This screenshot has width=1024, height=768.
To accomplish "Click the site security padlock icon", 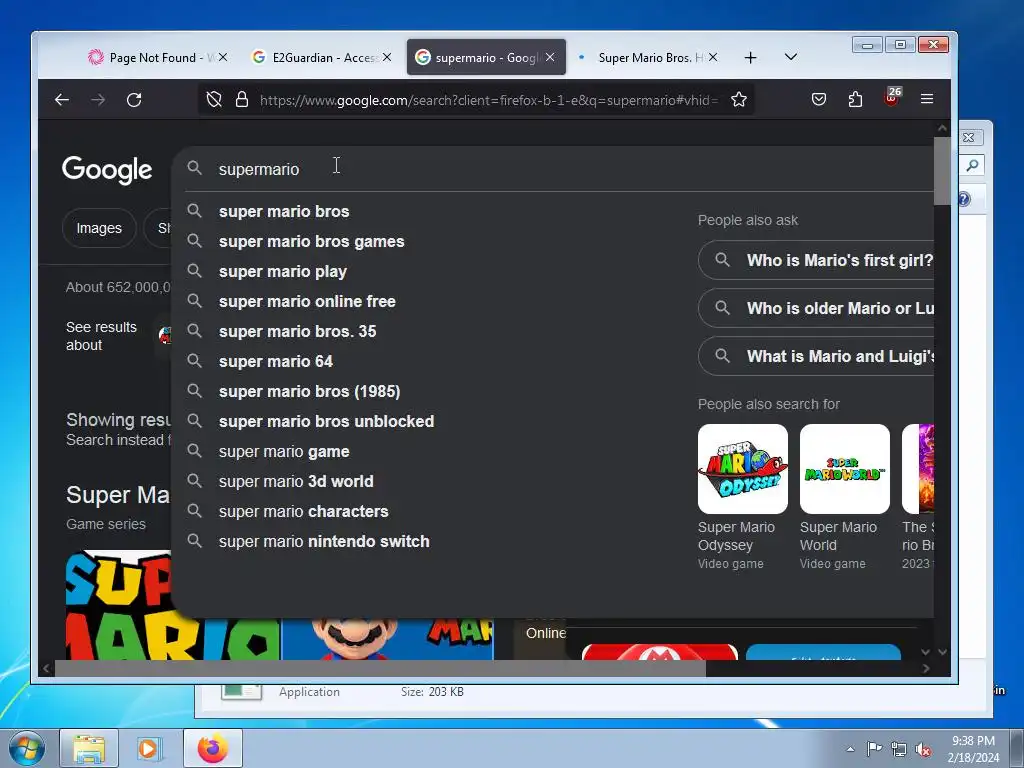I will [242, 99].
